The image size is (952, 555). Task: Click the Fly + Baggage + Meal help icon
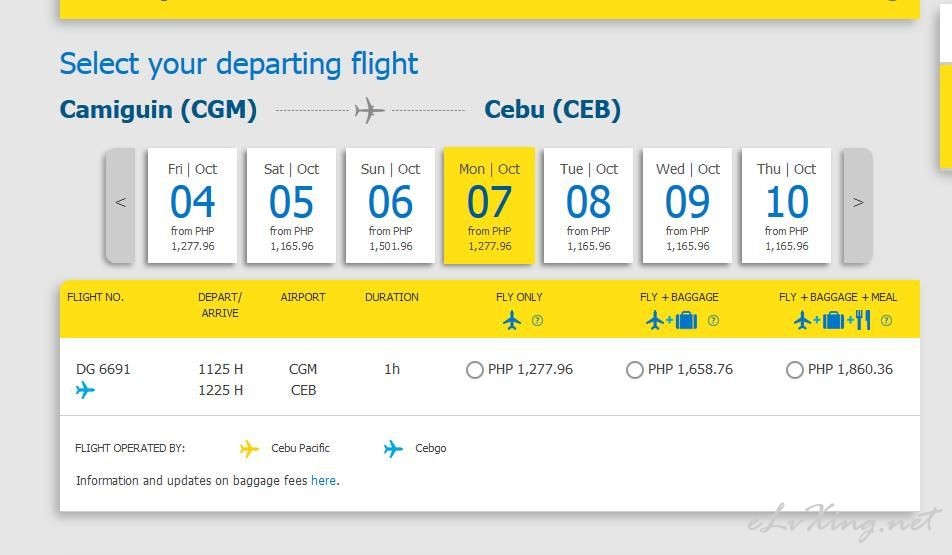[x=886, y=321]
